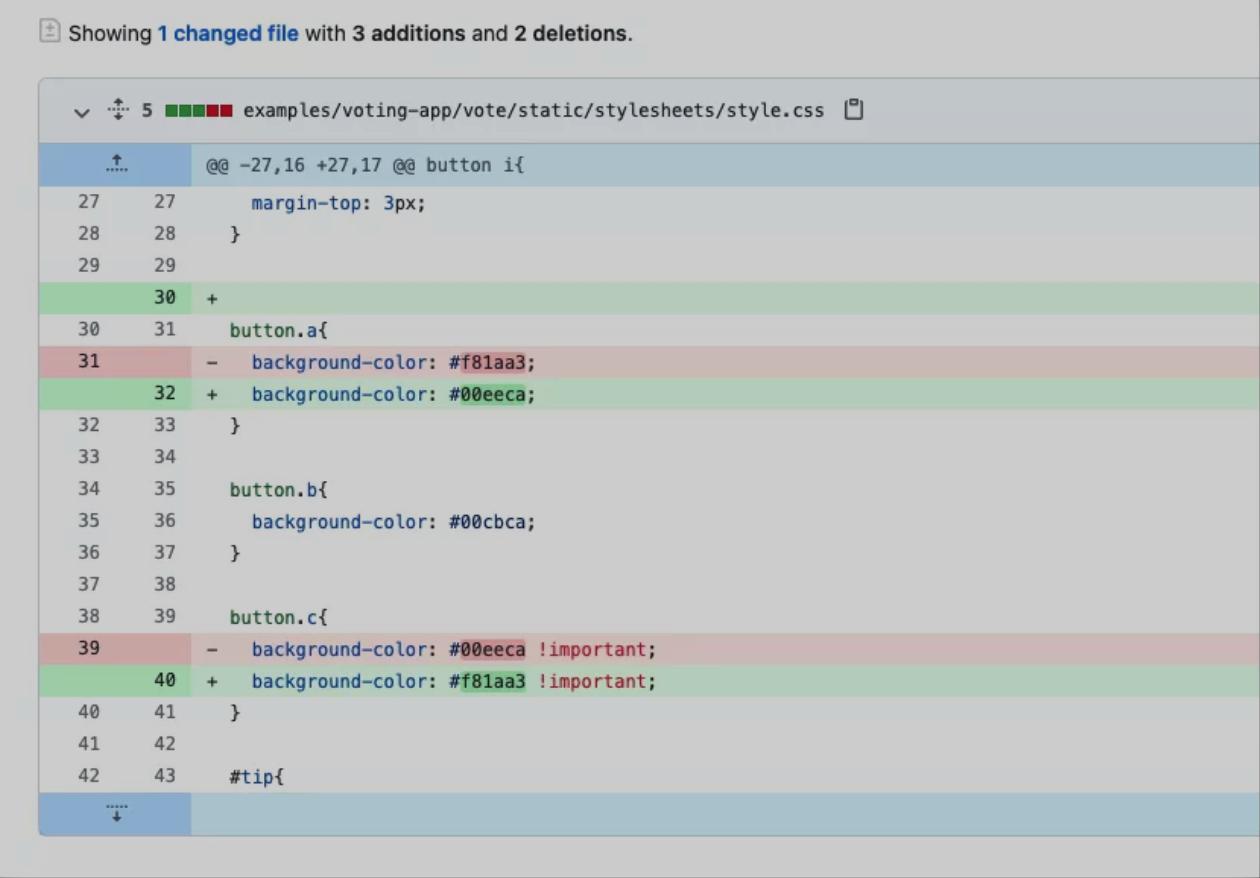The width and height of the screenshot is (1260, 878).
Task: Copy the style.css file path
Action: [x=853, y=110]
